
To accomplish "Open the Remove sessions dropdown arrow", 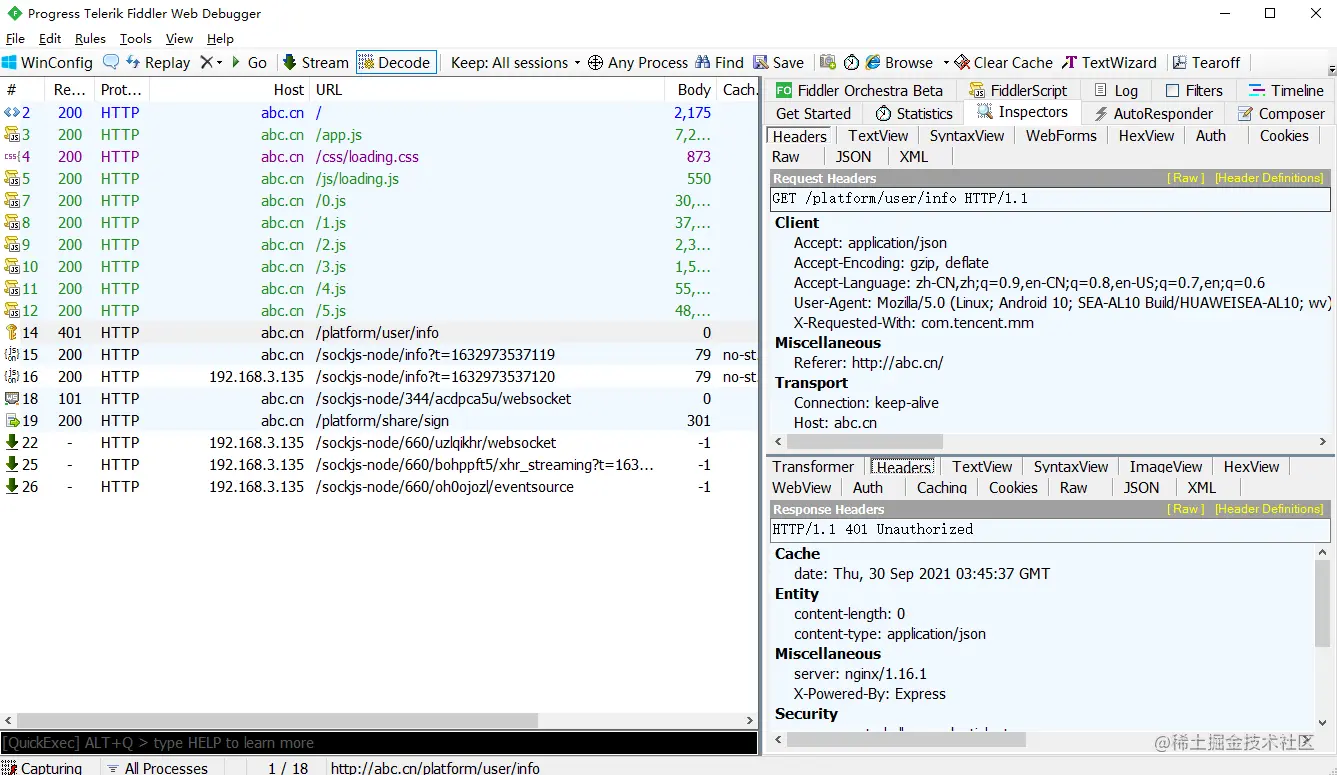I will point(219,63).
